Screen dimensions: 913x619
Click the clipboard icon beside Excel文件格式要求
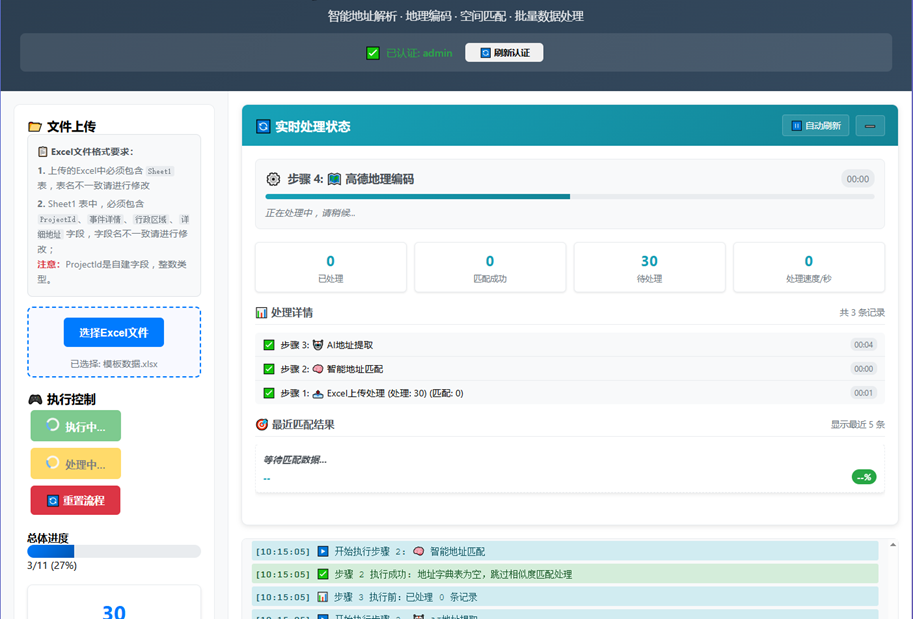coord(42,152)
